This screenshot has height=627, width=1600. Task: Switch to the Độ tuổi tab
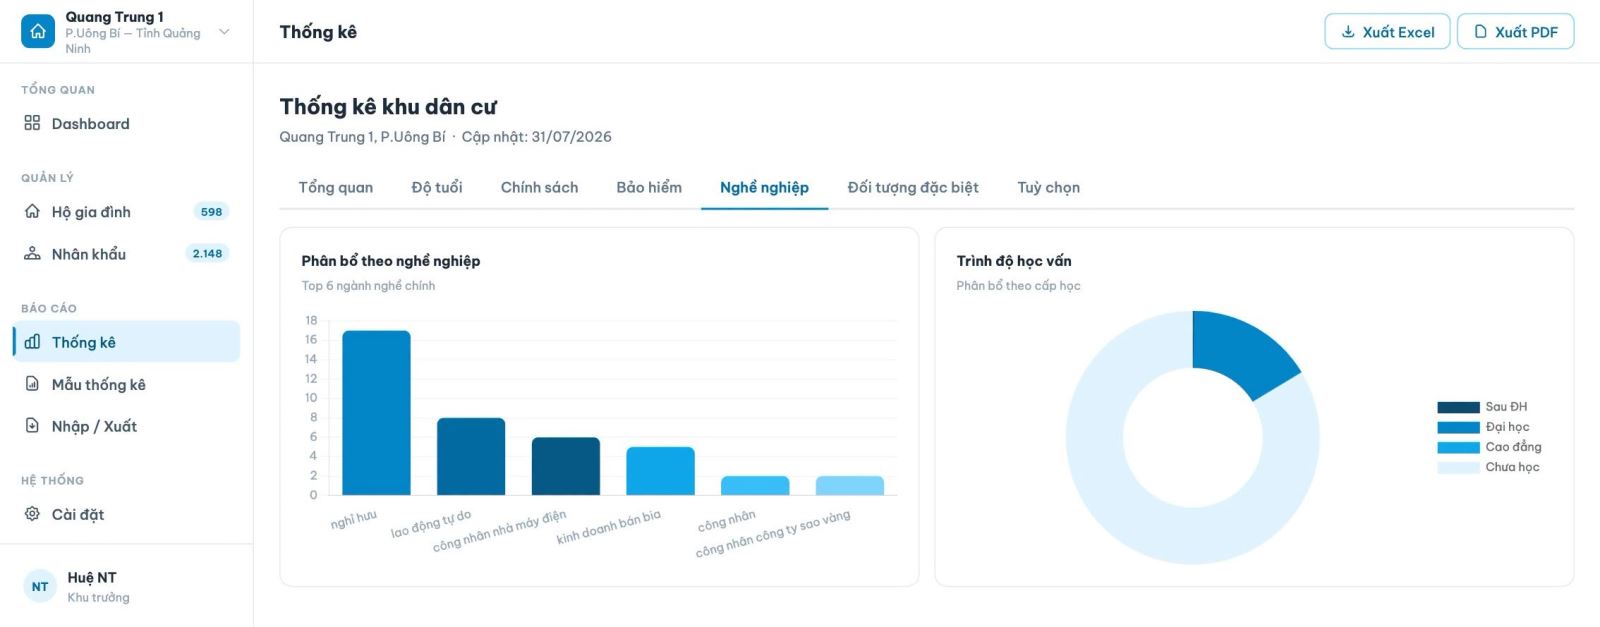pyautogui.click(x=437, y=188)
